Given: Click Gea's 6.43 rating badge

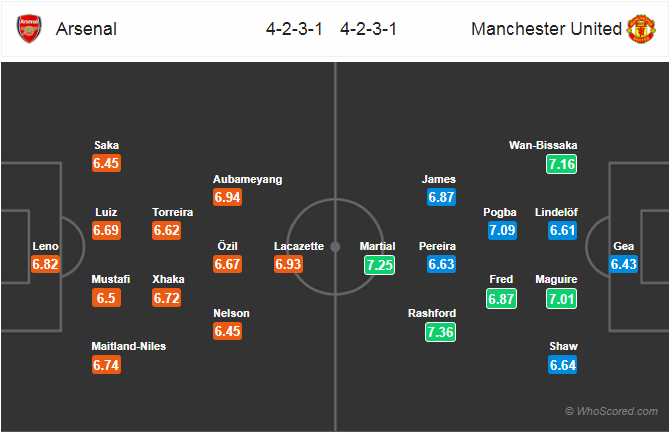Looking at the screenshot, I should click(x=623, y=264).
